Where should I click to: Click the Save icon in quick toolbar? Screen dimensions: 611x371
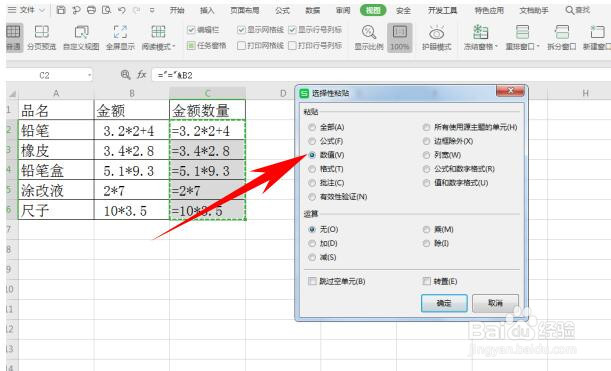pyautogui.click(x=61, y=10)
